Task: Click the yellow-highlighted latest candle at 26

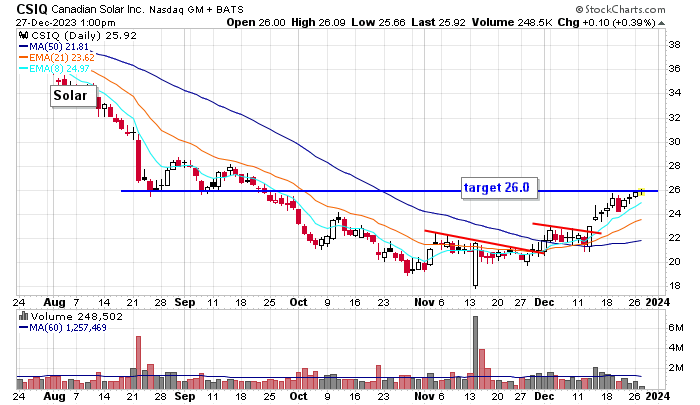Action: 642,192
